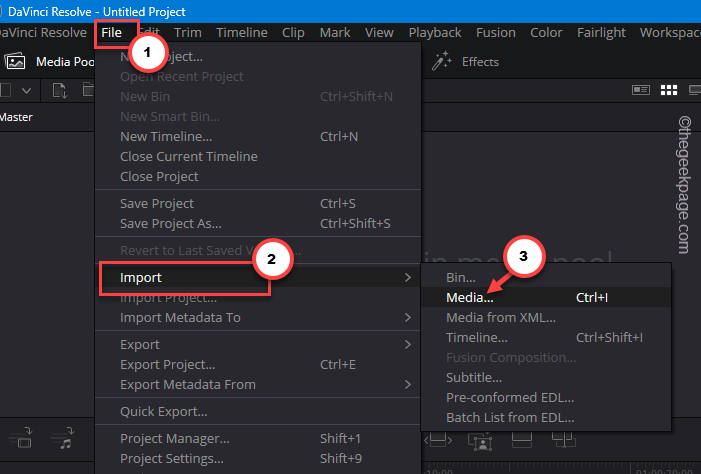Select Bin... in Import submenu

(546, 277)
